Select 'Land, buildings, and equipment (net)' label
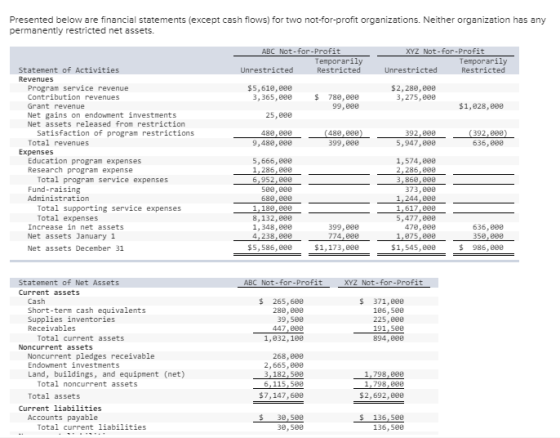This screenshot has height=438, width=560. click(106, 374)
